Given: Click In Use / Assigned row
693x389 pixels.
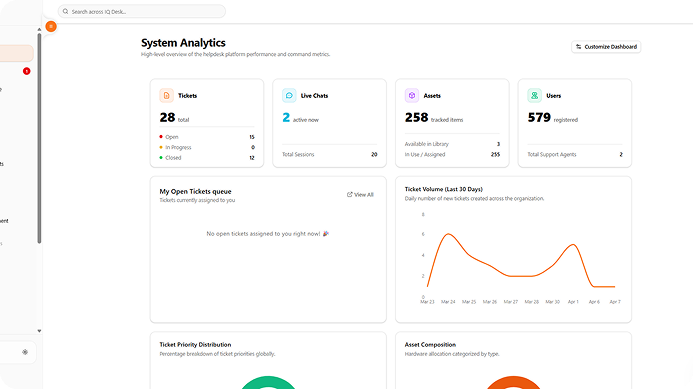Looking at the screenshot, I should 452,155.
